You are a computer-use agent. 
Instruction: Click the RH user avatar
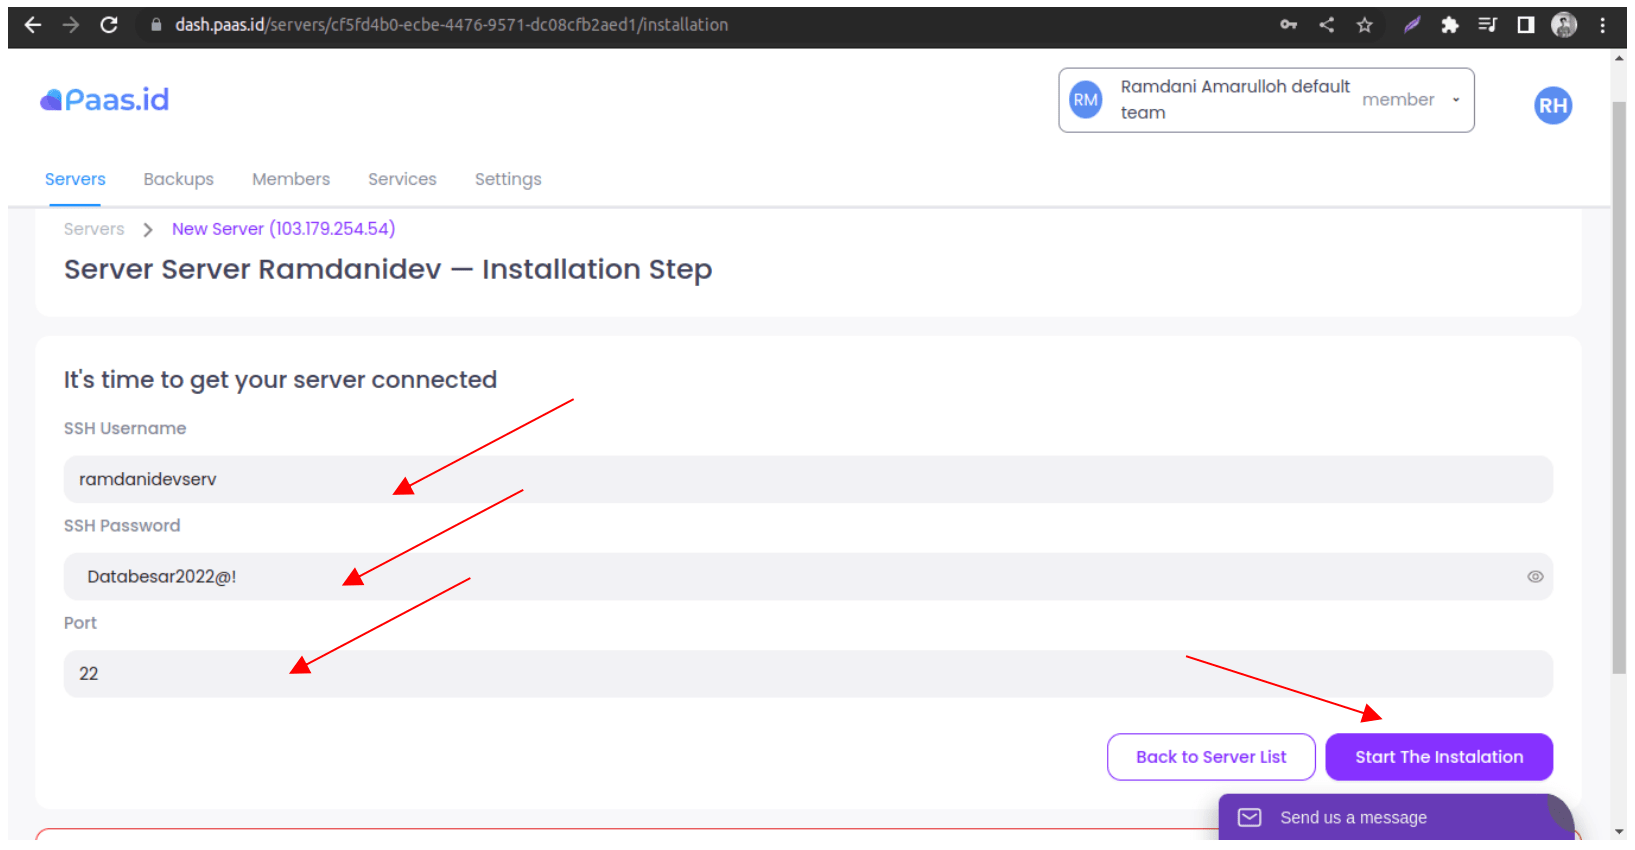click(x=1552, y=106)
